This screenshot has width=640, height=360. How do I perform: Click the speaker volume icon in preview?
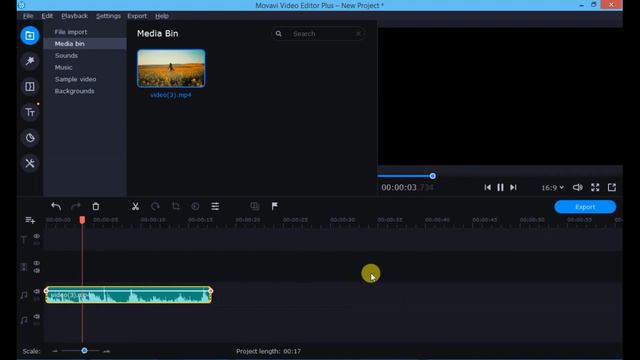[578, 187]
